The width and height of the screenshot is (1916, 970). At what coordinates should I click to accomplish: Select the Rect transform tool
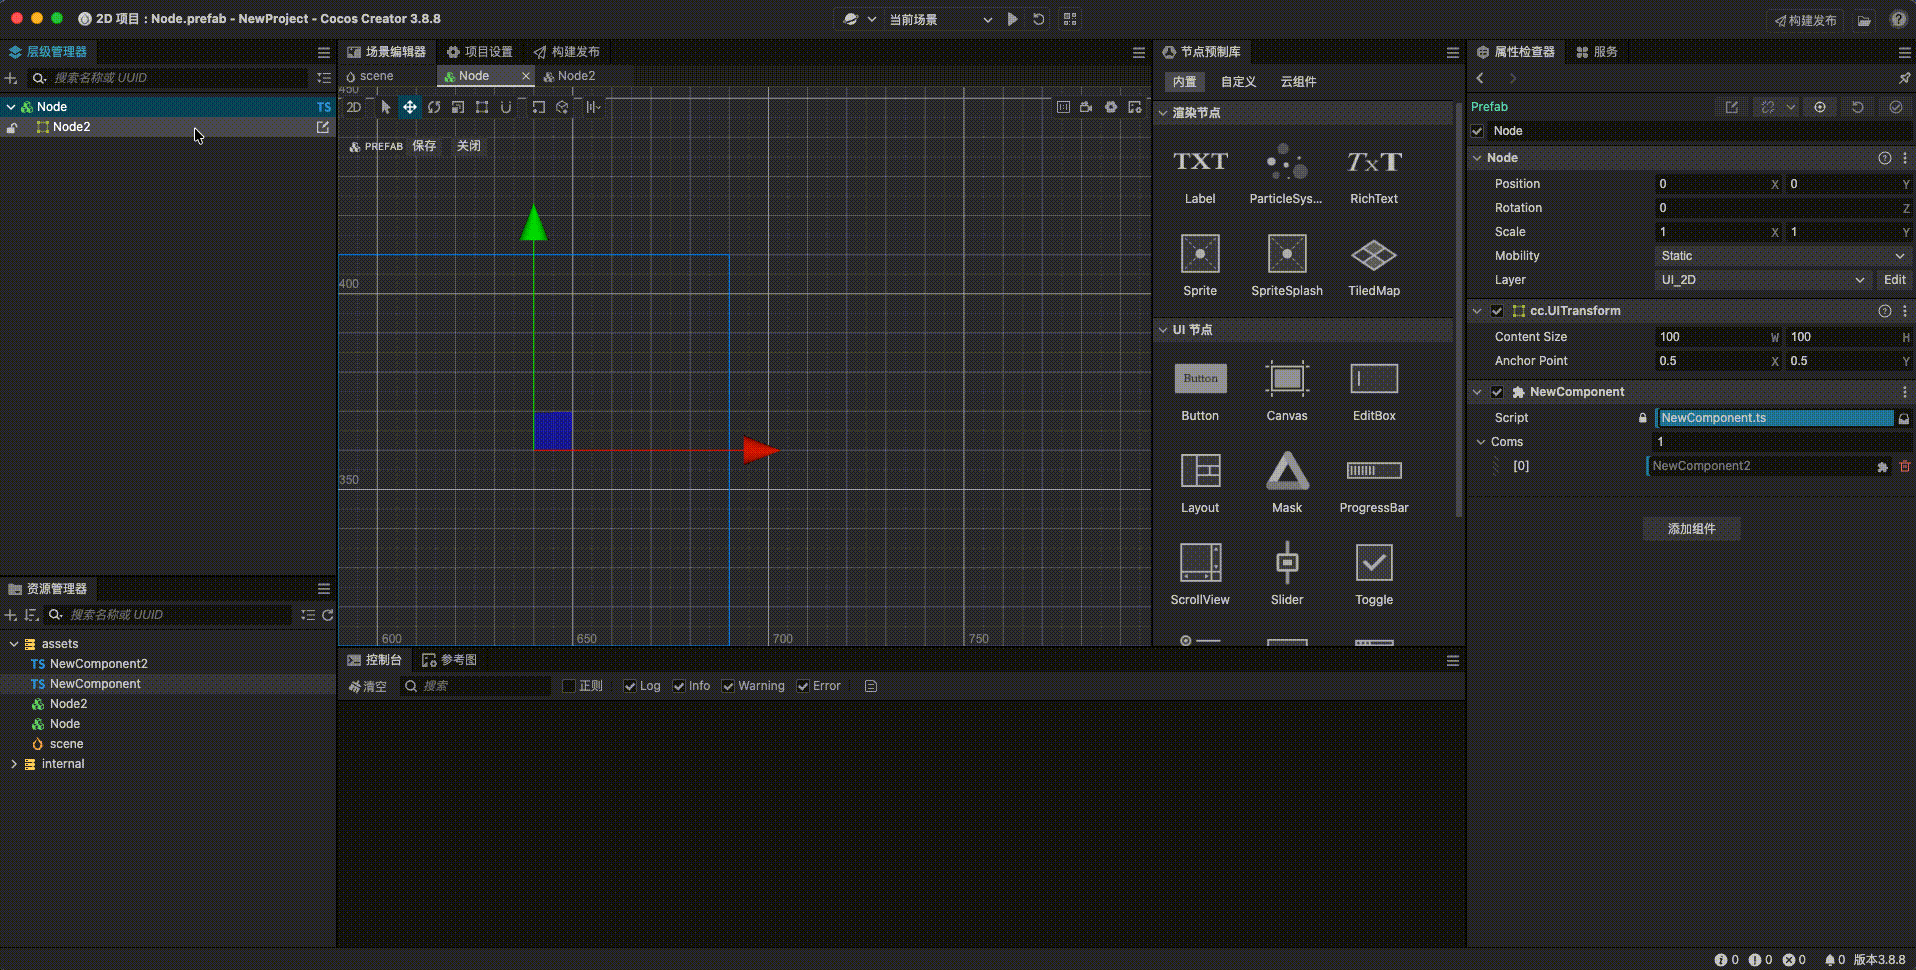[x=482, y=107]
